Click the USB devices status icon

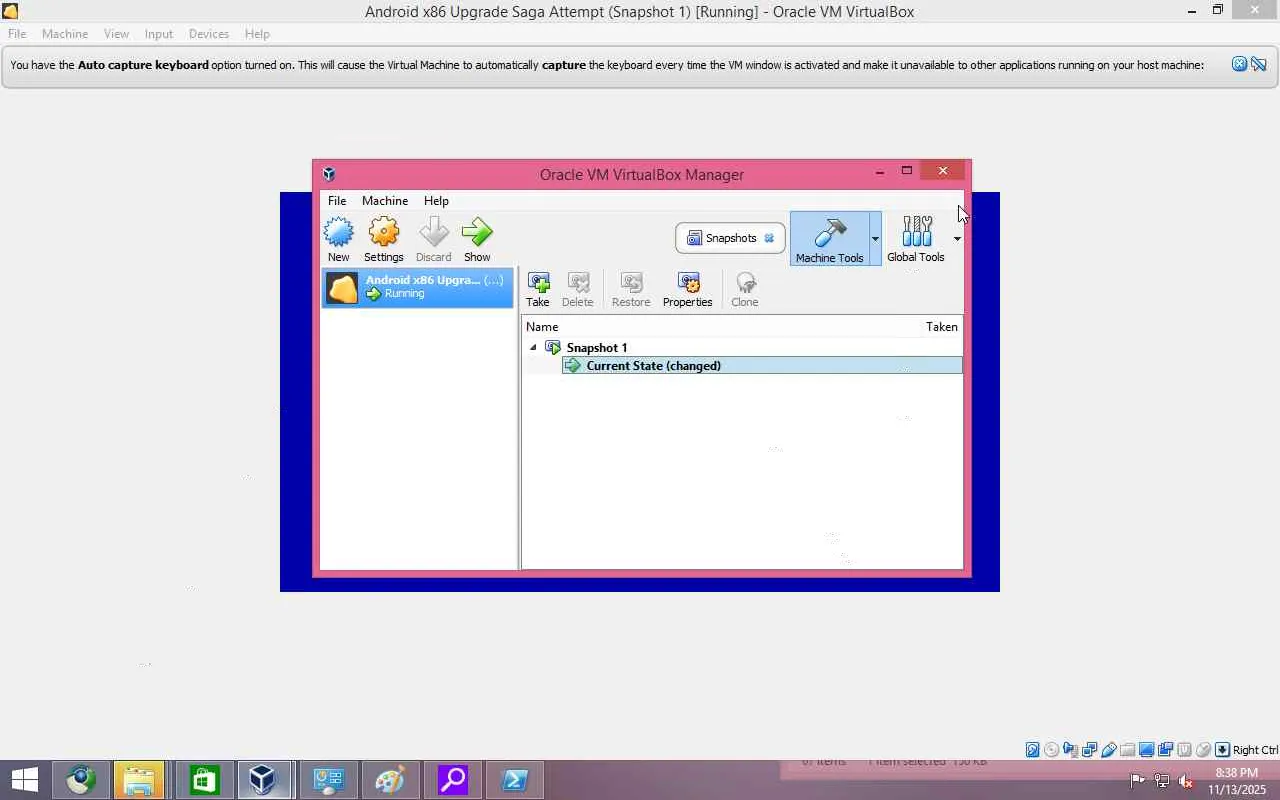[x=1109, y=750]
